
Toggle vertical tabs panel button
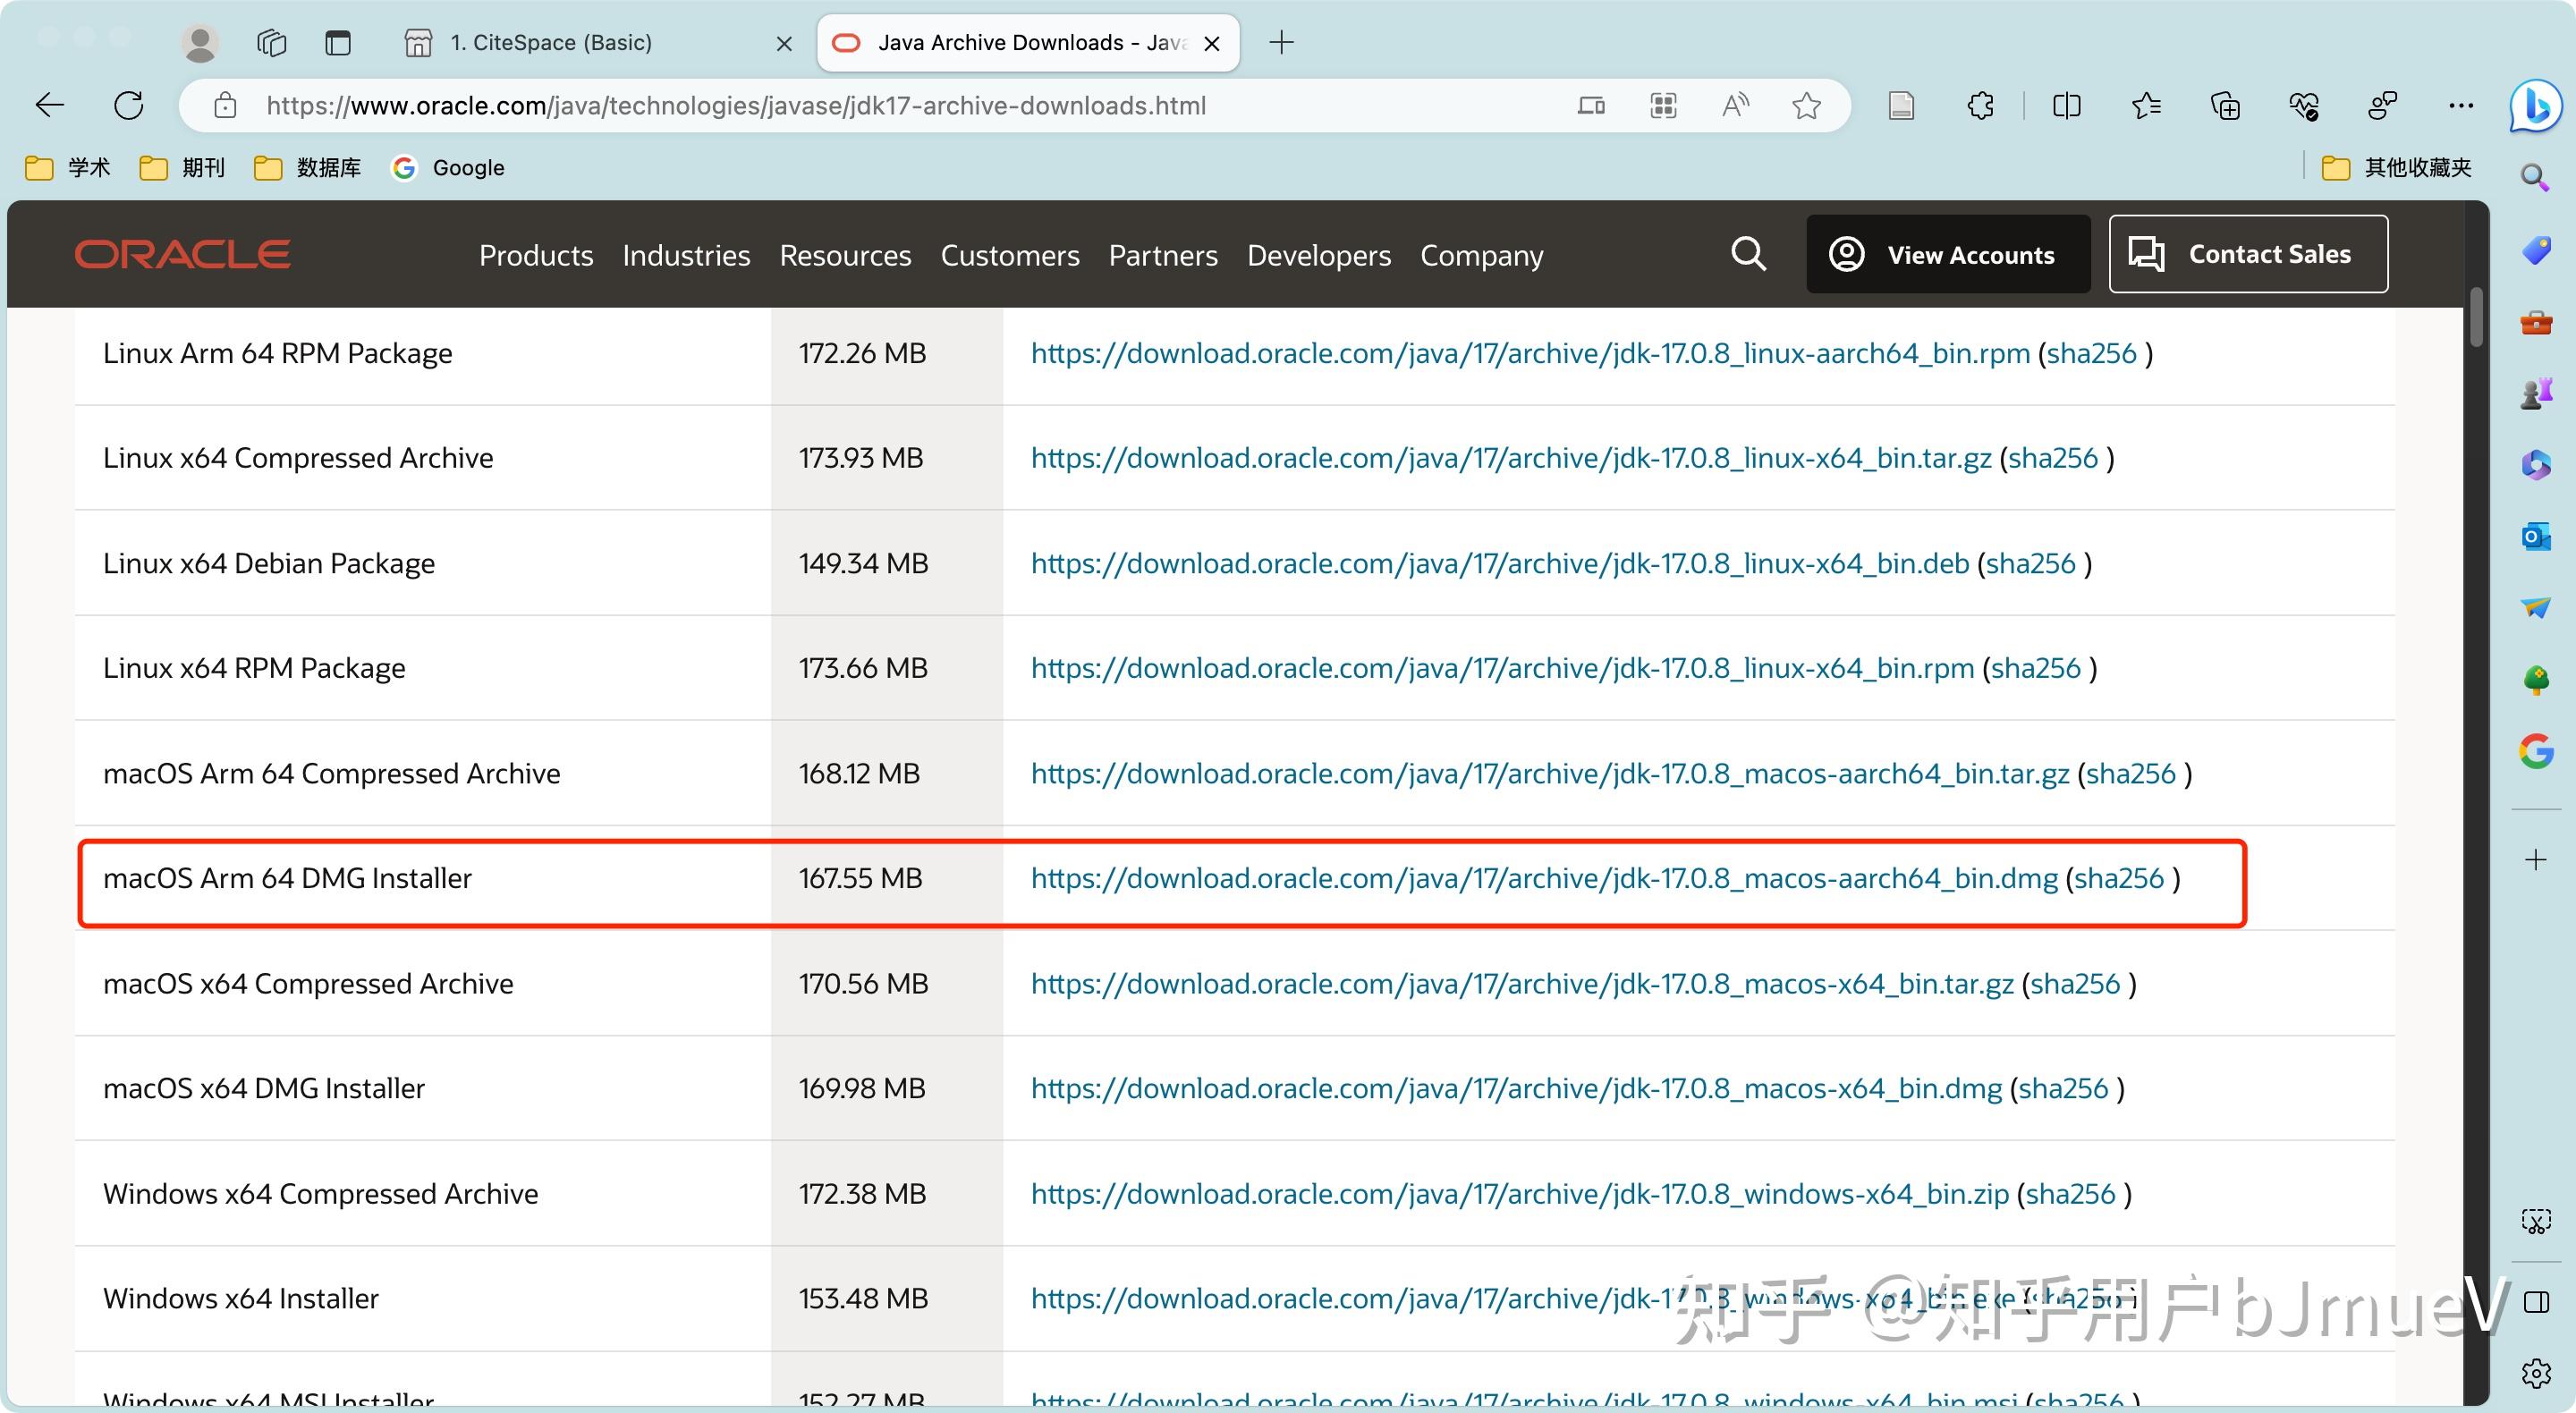[338, 43]
